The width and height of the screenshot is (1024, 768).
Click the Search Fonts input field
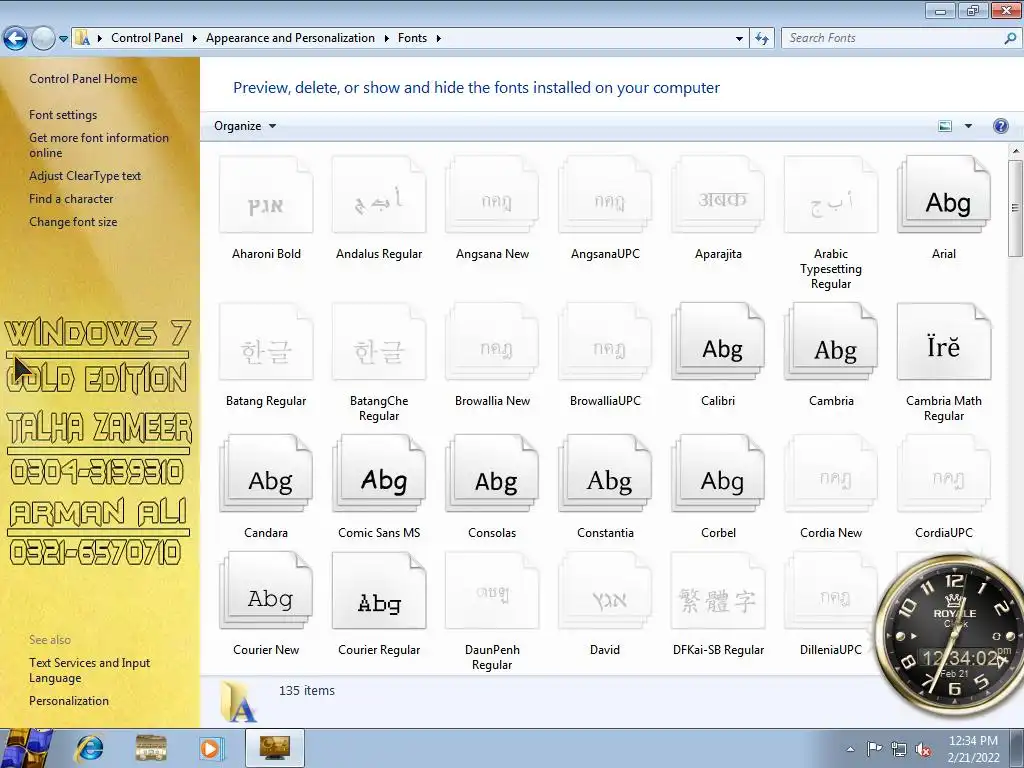893,38
